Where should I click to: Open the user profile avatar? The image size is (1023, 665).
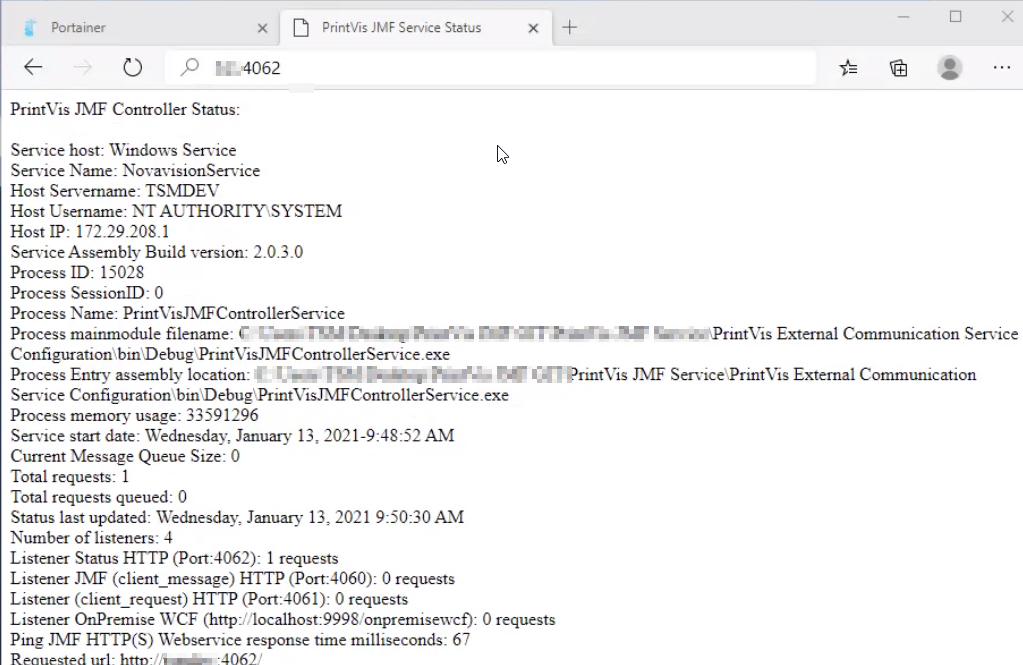coord(949,67)
